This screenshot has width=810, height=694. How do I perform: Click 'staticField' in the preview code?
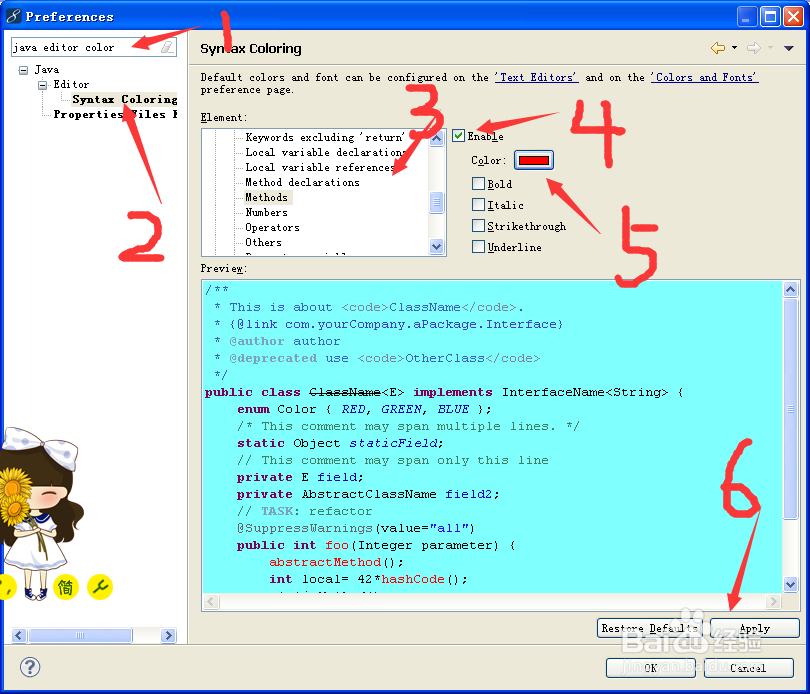tap(394, 443)
